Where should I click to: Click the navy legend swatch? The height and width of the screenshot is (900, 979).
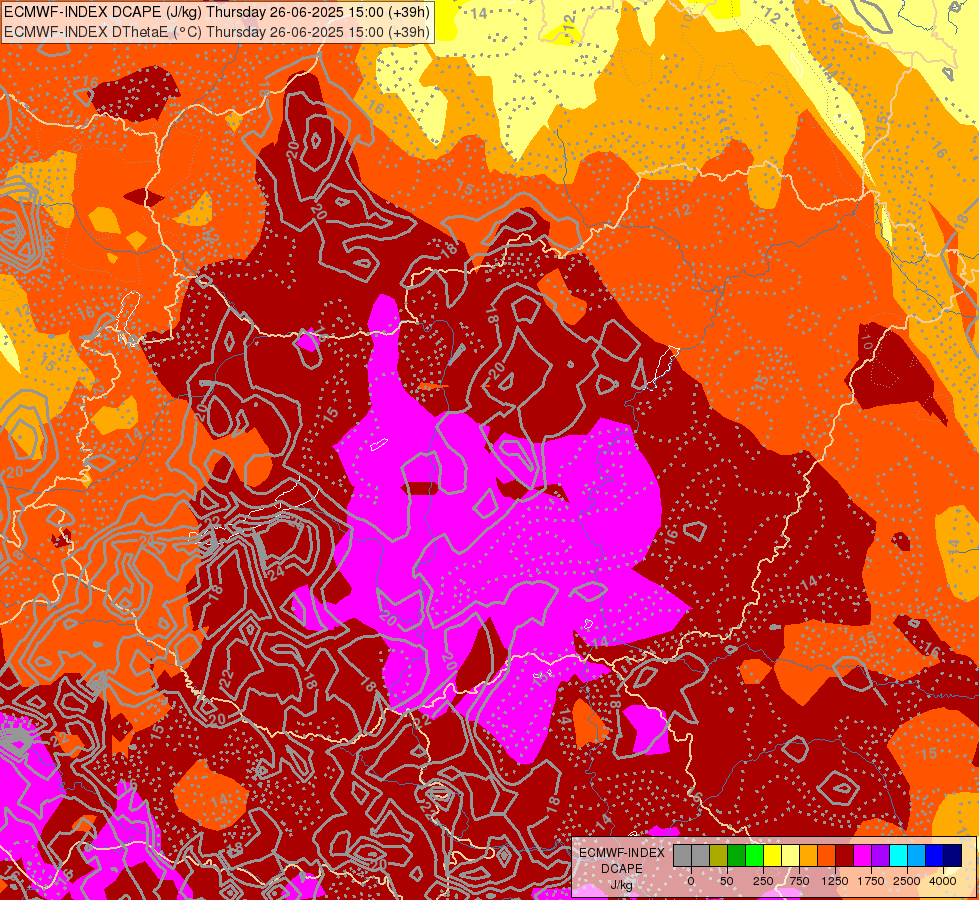[x=952, y=855]
